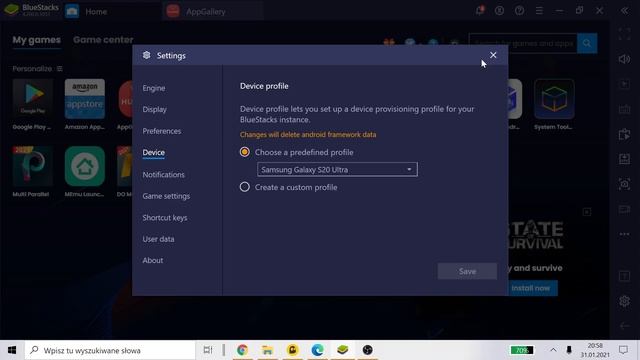Screen dimensions: 640x360
Task: Close the Settings dialog
Action: [x=493, y=55]
